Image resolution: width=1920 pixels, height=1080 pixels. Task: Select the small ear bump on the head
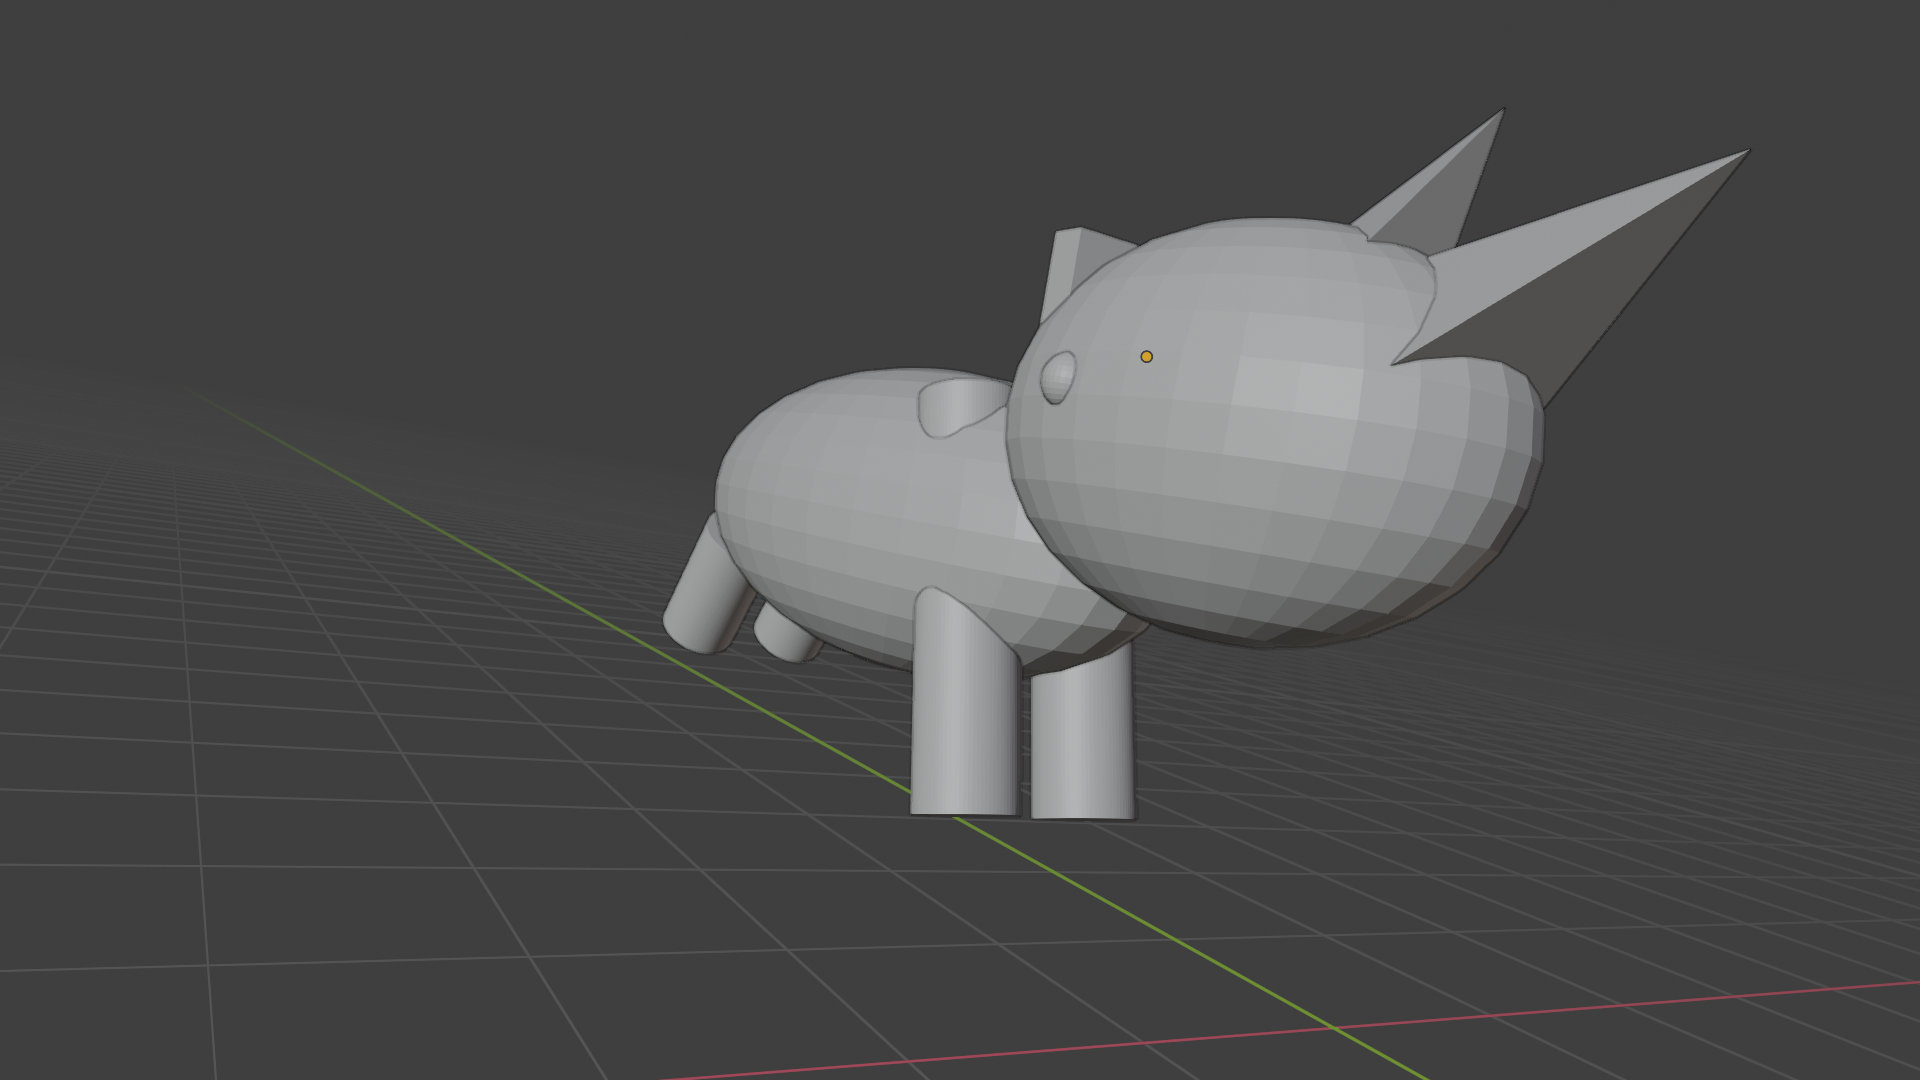click(1058, 376)
